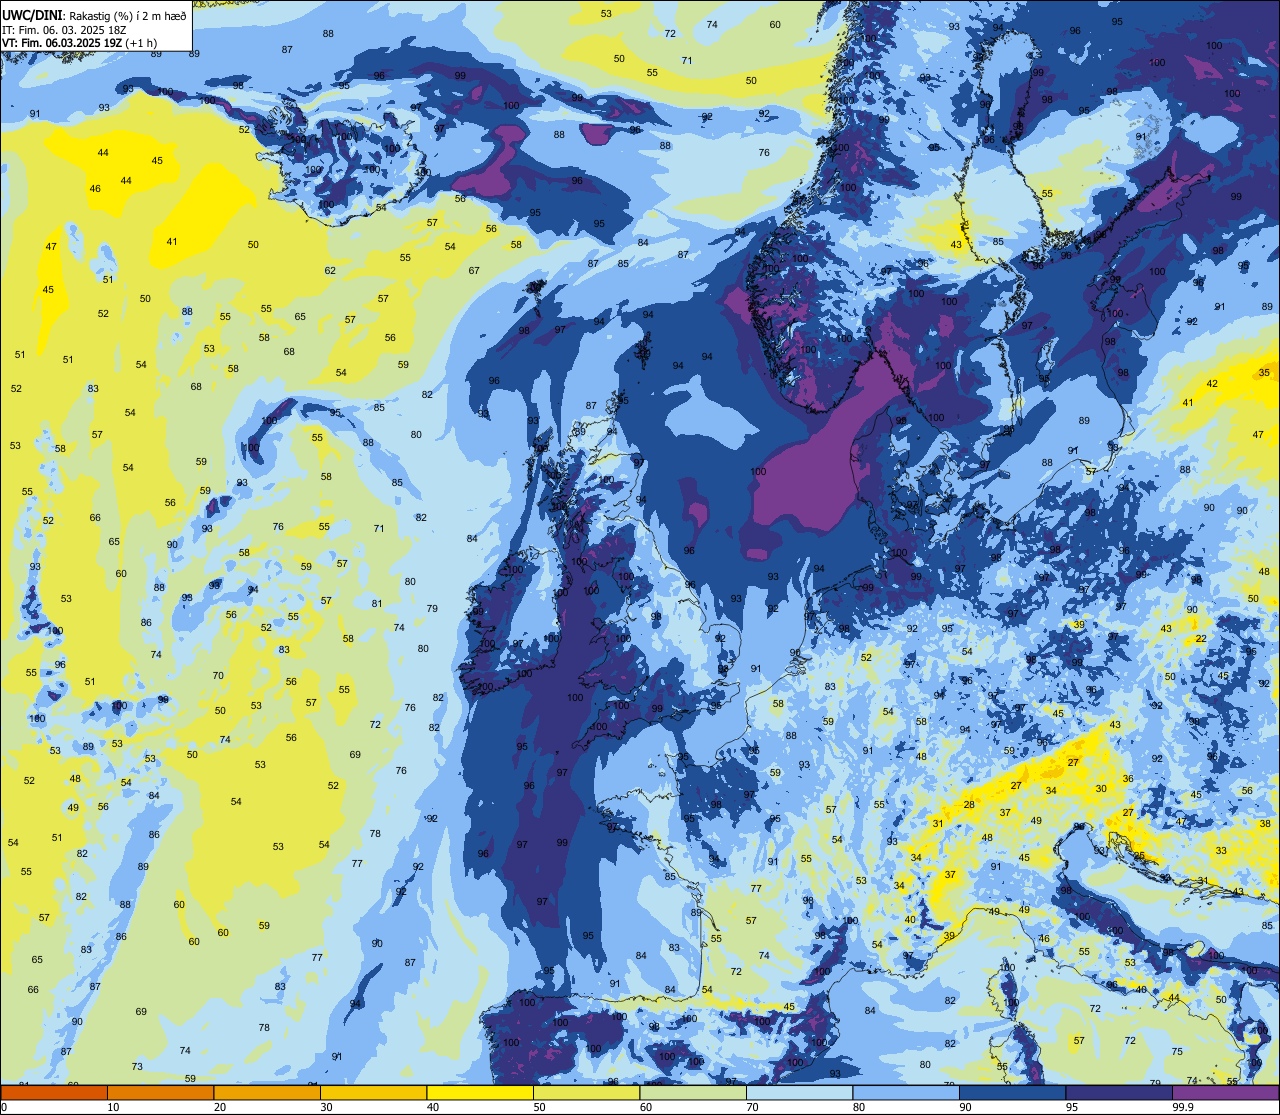Select the 30–40% golden legend swatch

[373, 1093]
